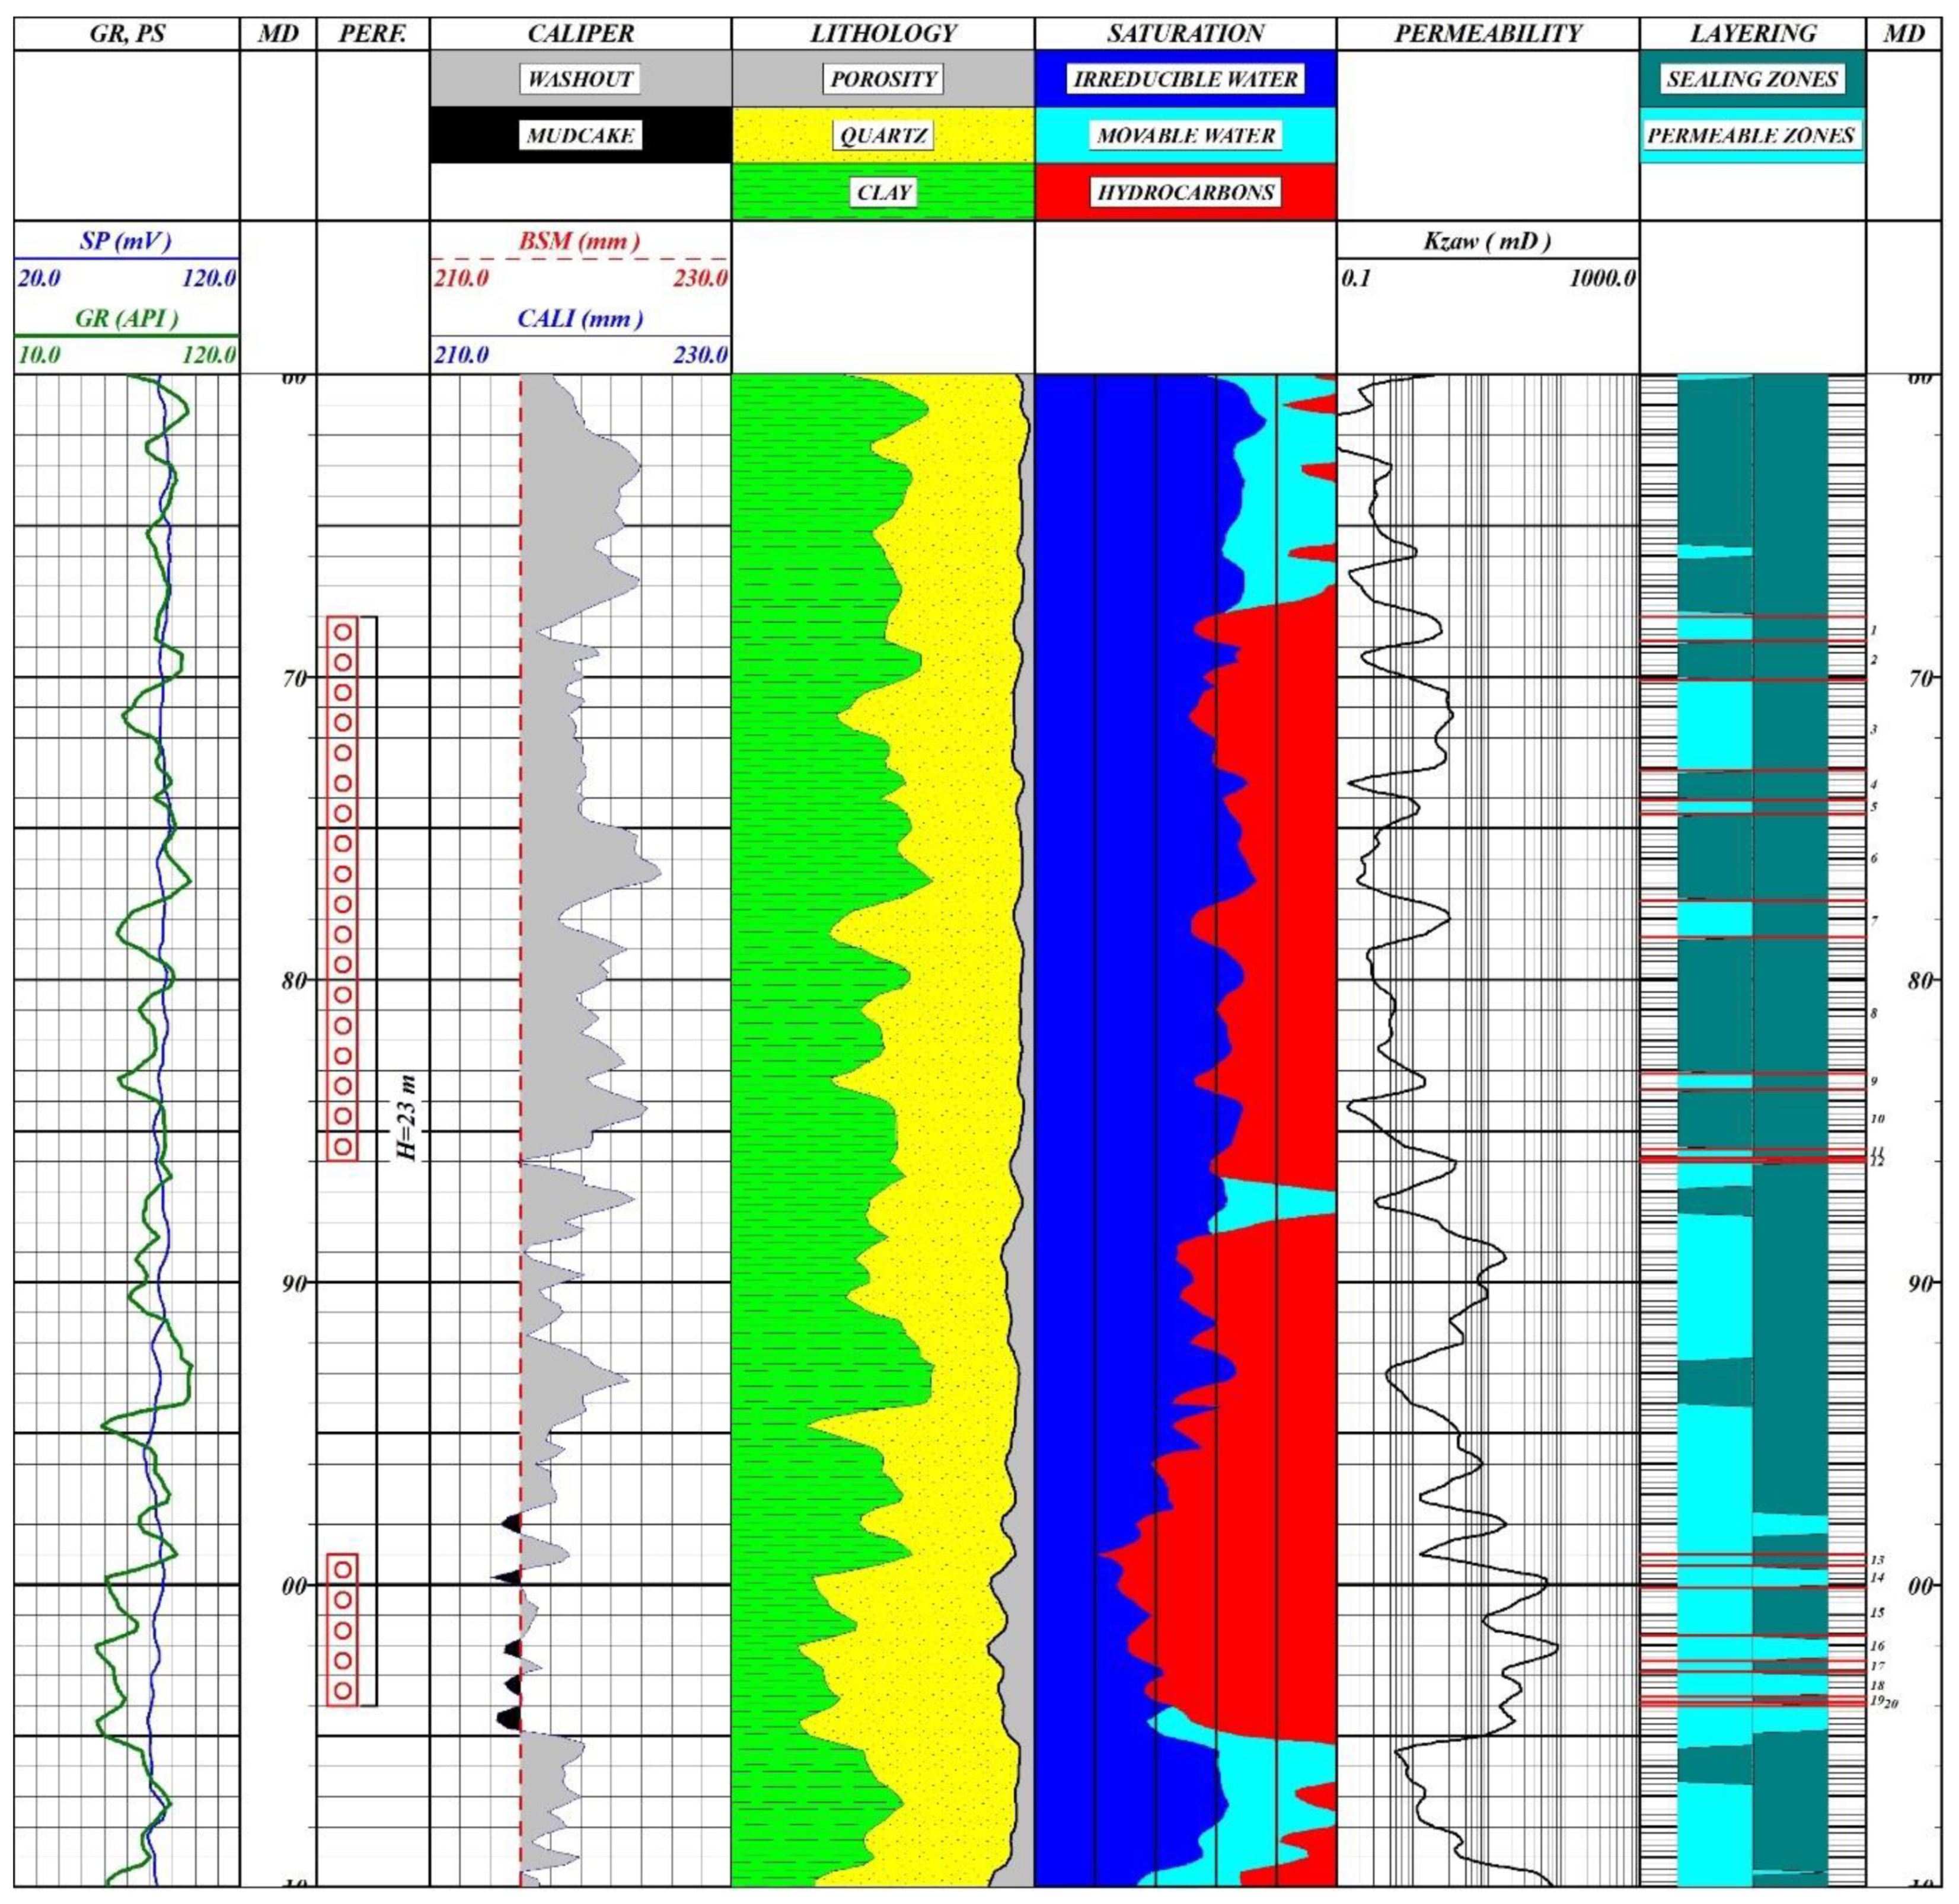Click the green CLAY legend box
The image size is (1959, 1904).
(x=882, y=192)
